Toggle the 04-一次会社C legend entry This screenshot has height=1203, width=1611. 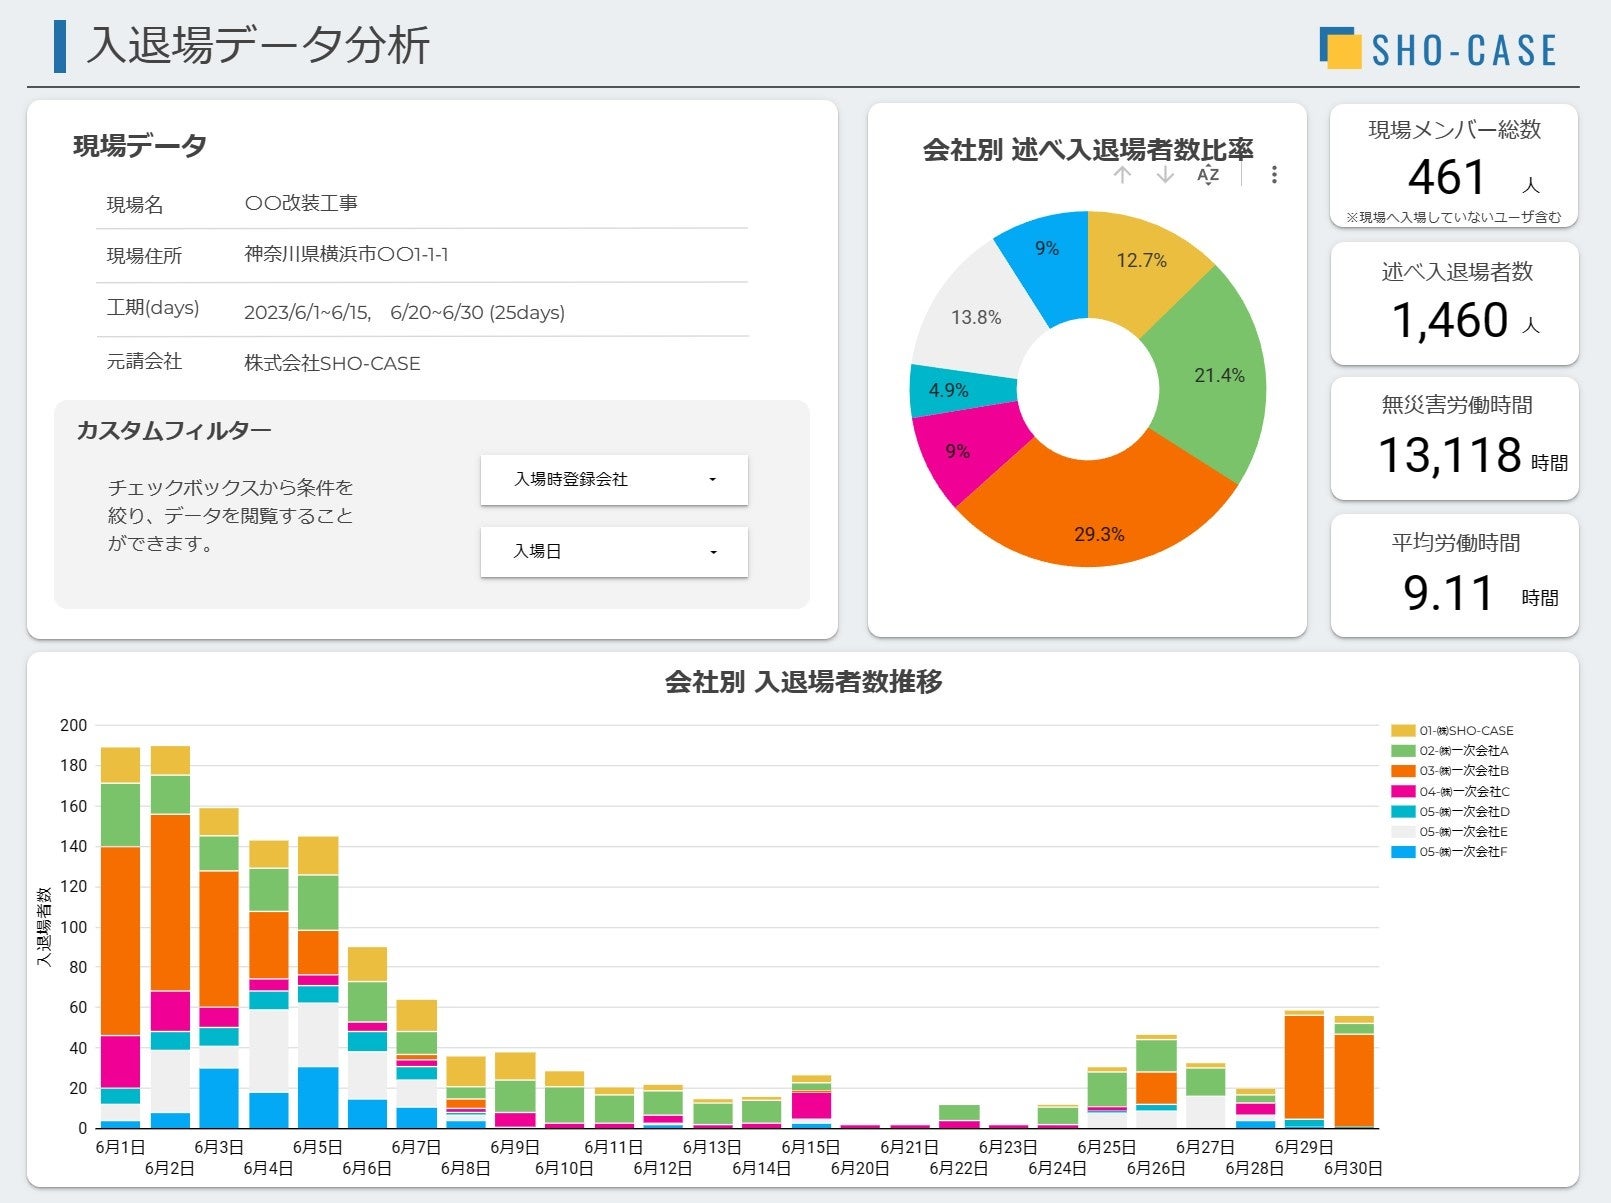1450,791
